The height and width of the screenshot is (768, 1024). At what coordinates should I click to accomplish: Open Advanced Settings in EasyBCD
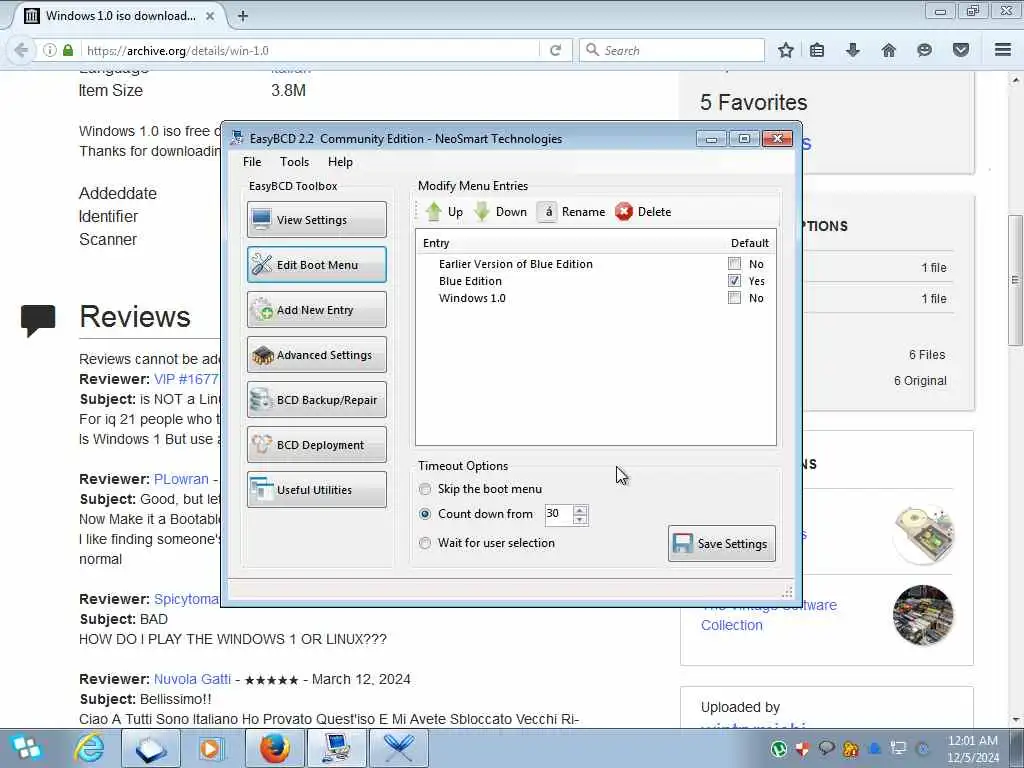coord(317,355)
